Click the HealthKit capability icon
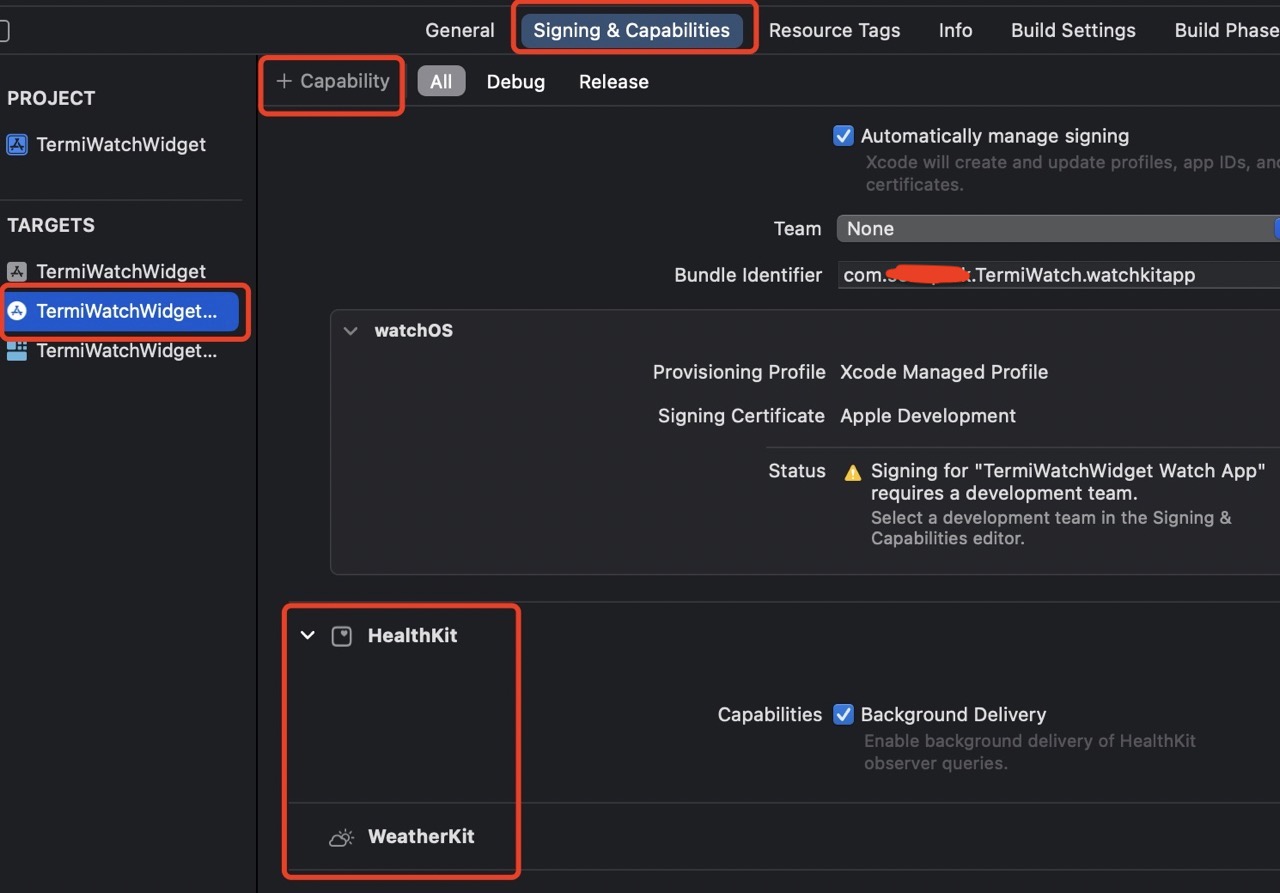The height and width of the screenshot is (893, 1280). click(342, 636)
